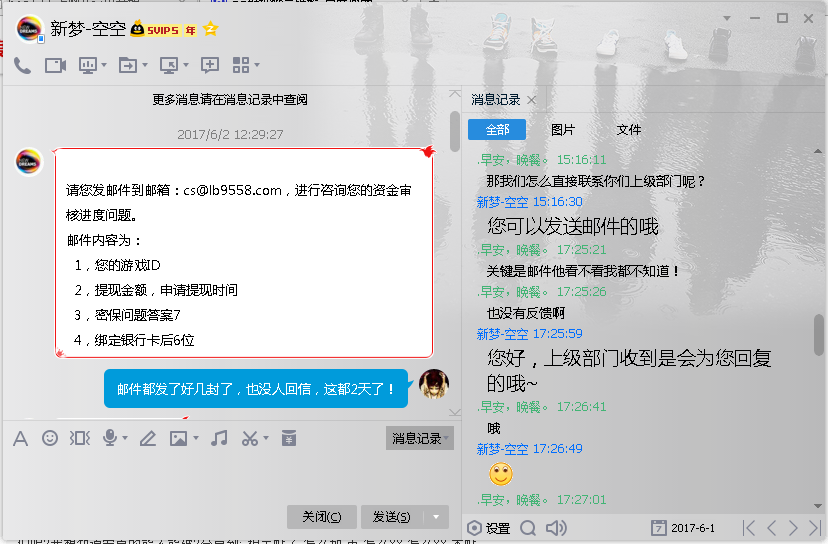The height and width of the screenshot is (544, 828).
Task: Switch to the 图片 filter tab
Action: pos(562,129)
